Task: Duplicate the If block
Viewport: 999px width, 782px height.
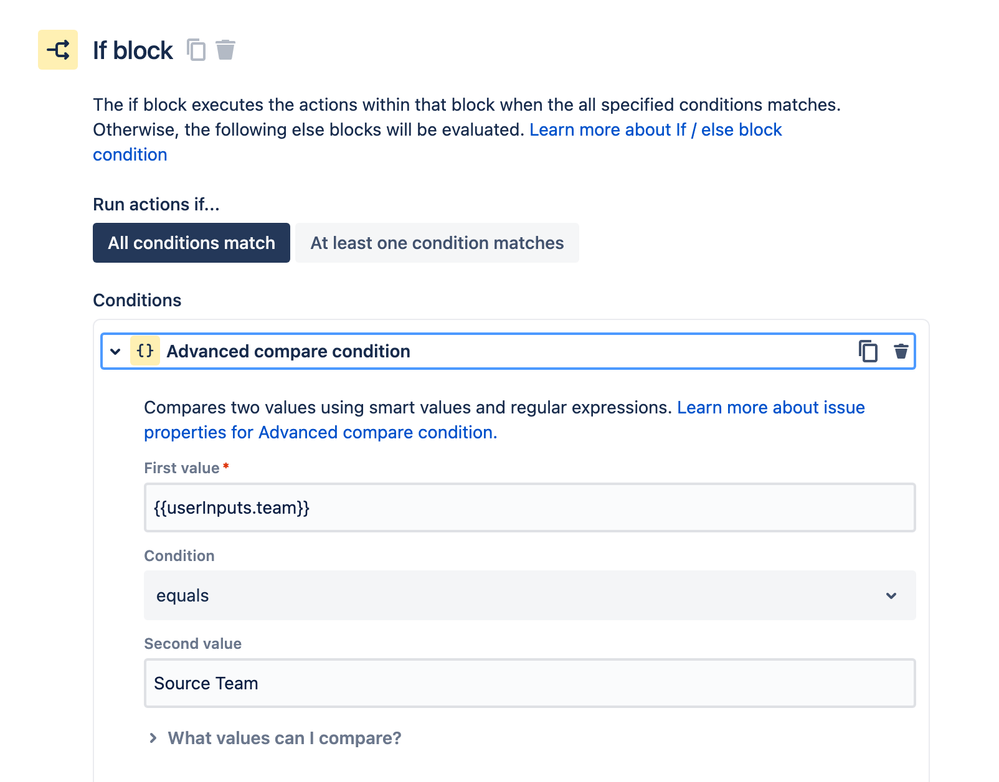Action: coord(197,50)
